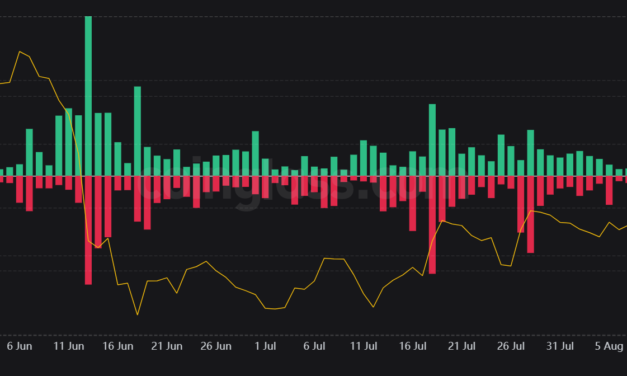Click the 11 Jun date label
The width and height of the screenshot is (627, 376).
pyautogui.click(x=68, y=346)
